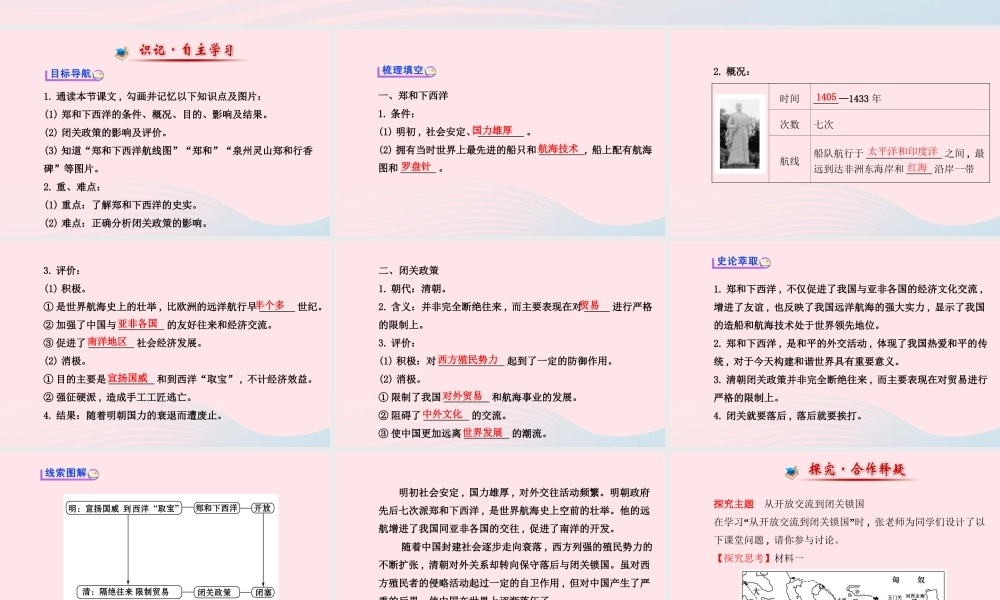The image size is (1000, 600).
Task: Click the 识记·自主学习 slide title
Action: pos(188,50)
